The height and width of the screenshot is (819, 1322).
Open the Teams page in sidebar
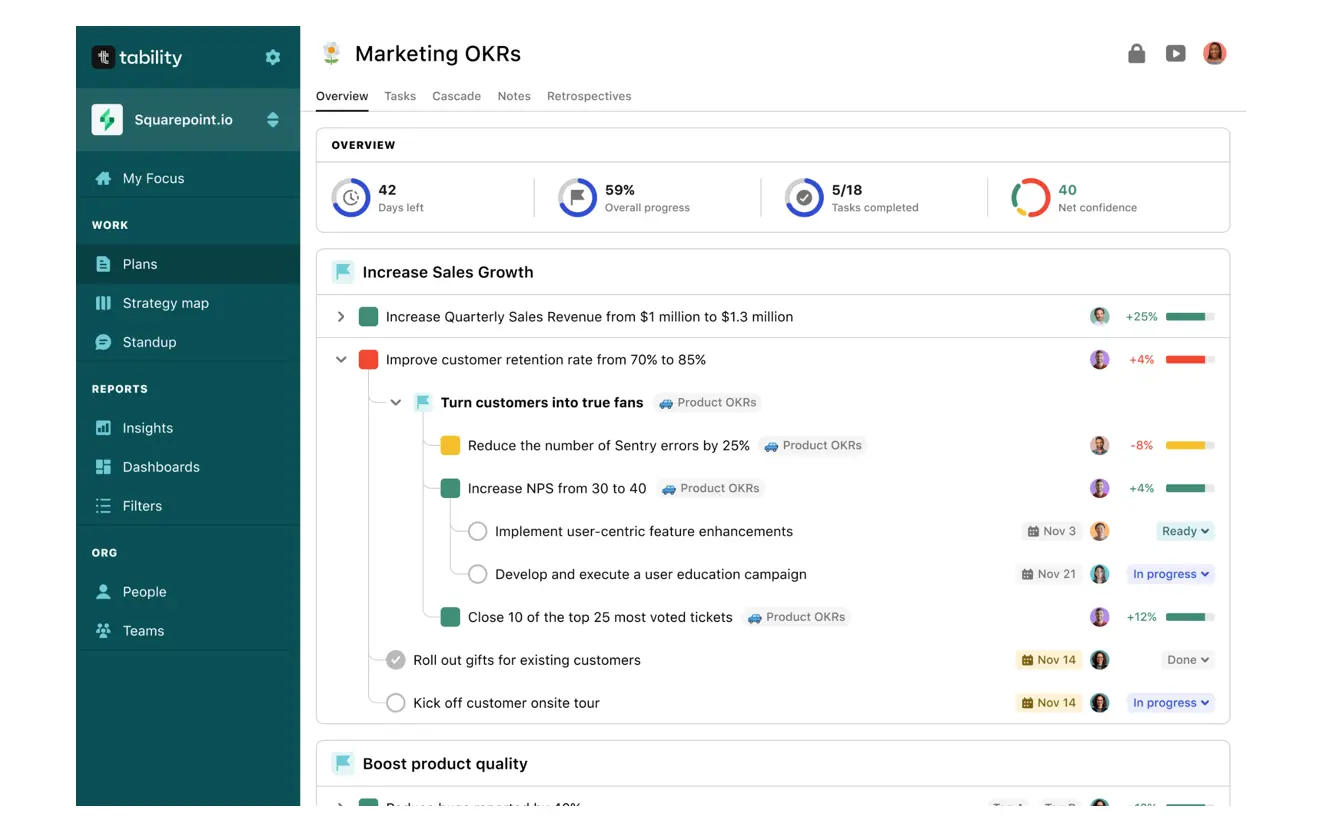click(x=143, y=631)
